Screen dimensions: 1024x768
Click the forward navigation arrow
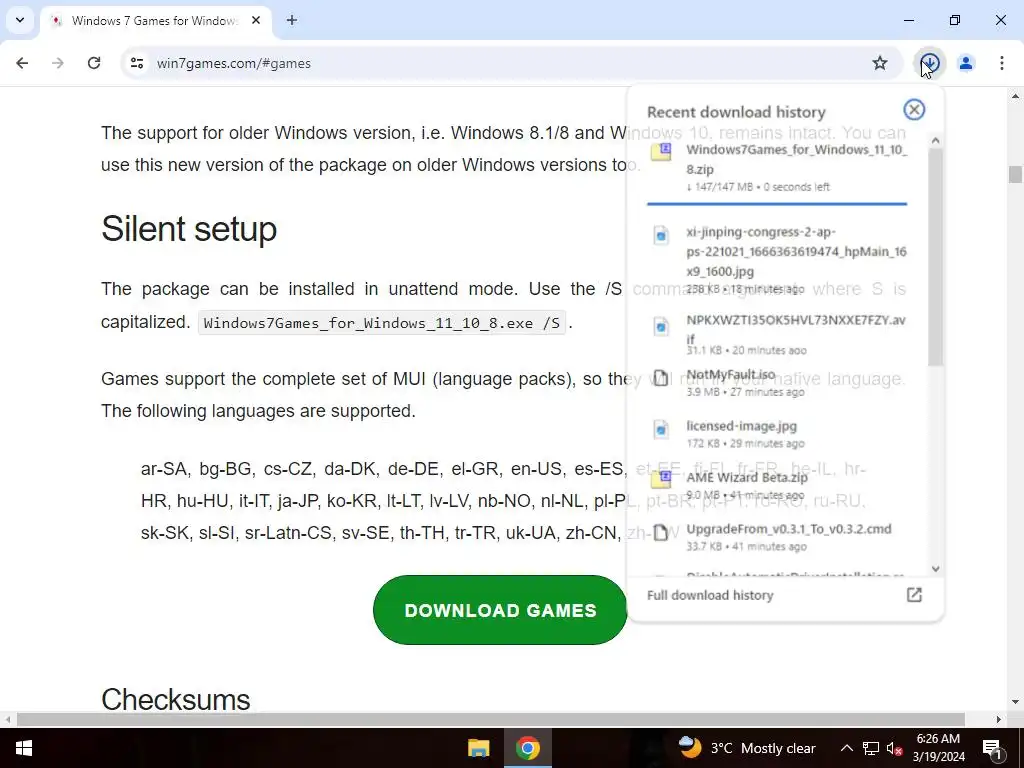(x=58, y=63)
